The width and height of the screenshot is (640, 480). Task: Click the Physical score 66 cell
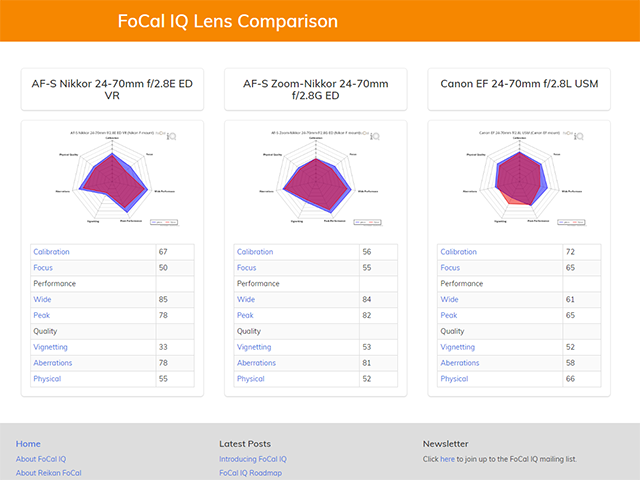(582, 379)
